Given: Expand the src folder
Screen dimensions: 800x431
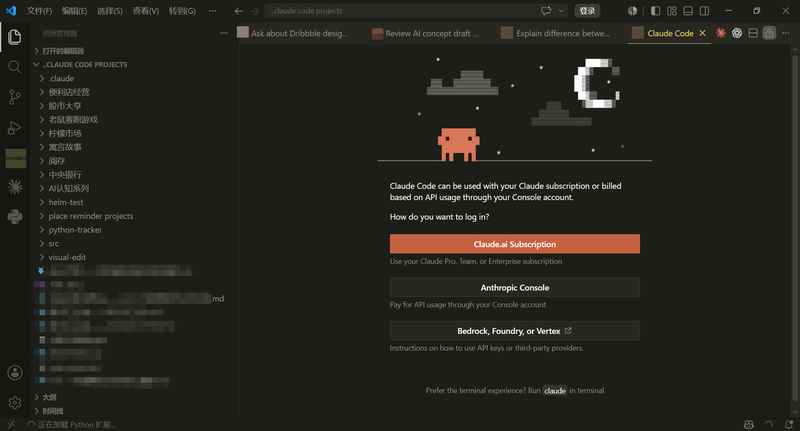Looking at the screenshot, I should [53, 244].
